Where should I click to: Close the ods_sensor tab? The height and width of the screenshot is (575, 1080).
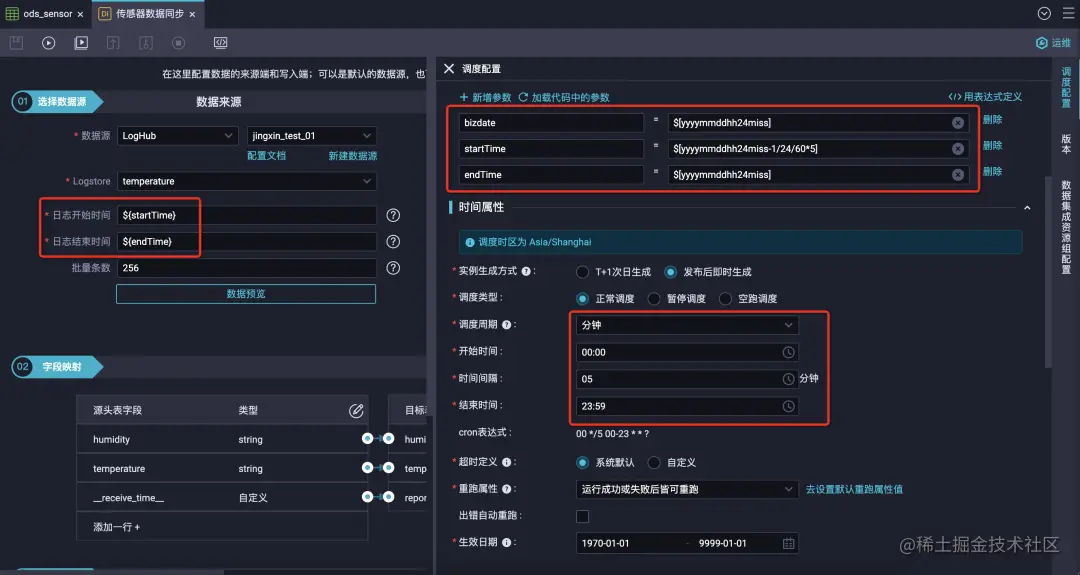click(x=80, y=14)
